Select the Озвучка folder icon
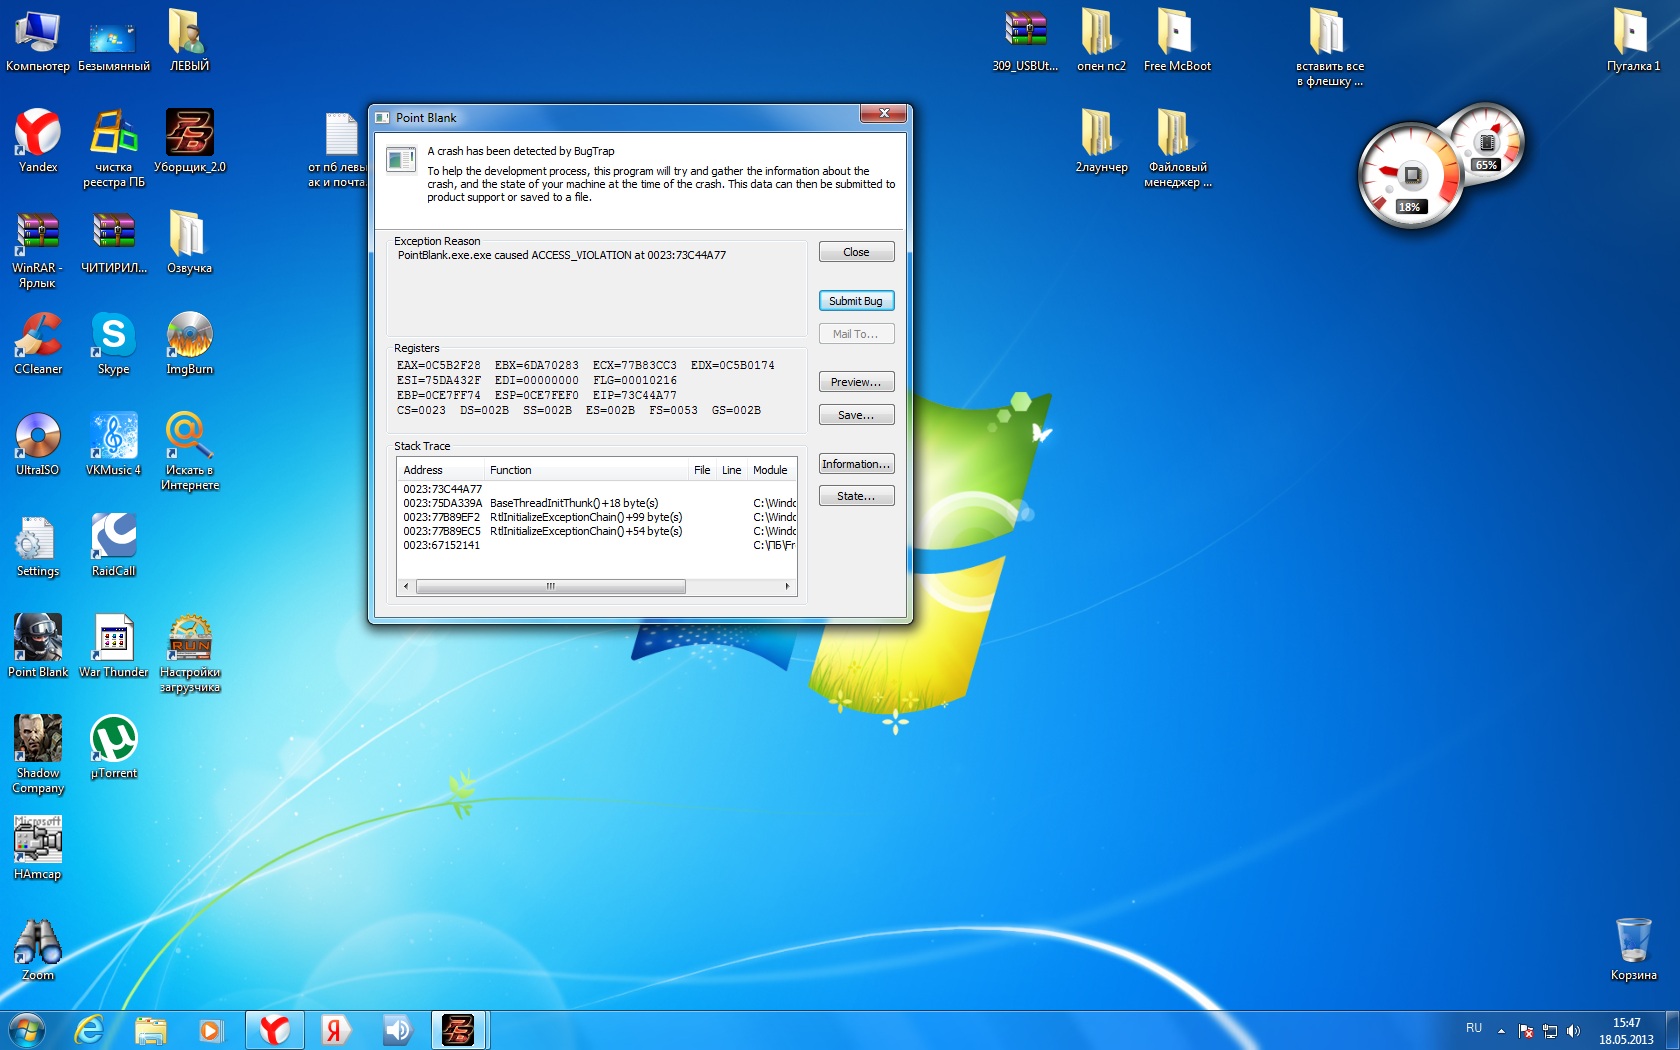 click(189, 243)
